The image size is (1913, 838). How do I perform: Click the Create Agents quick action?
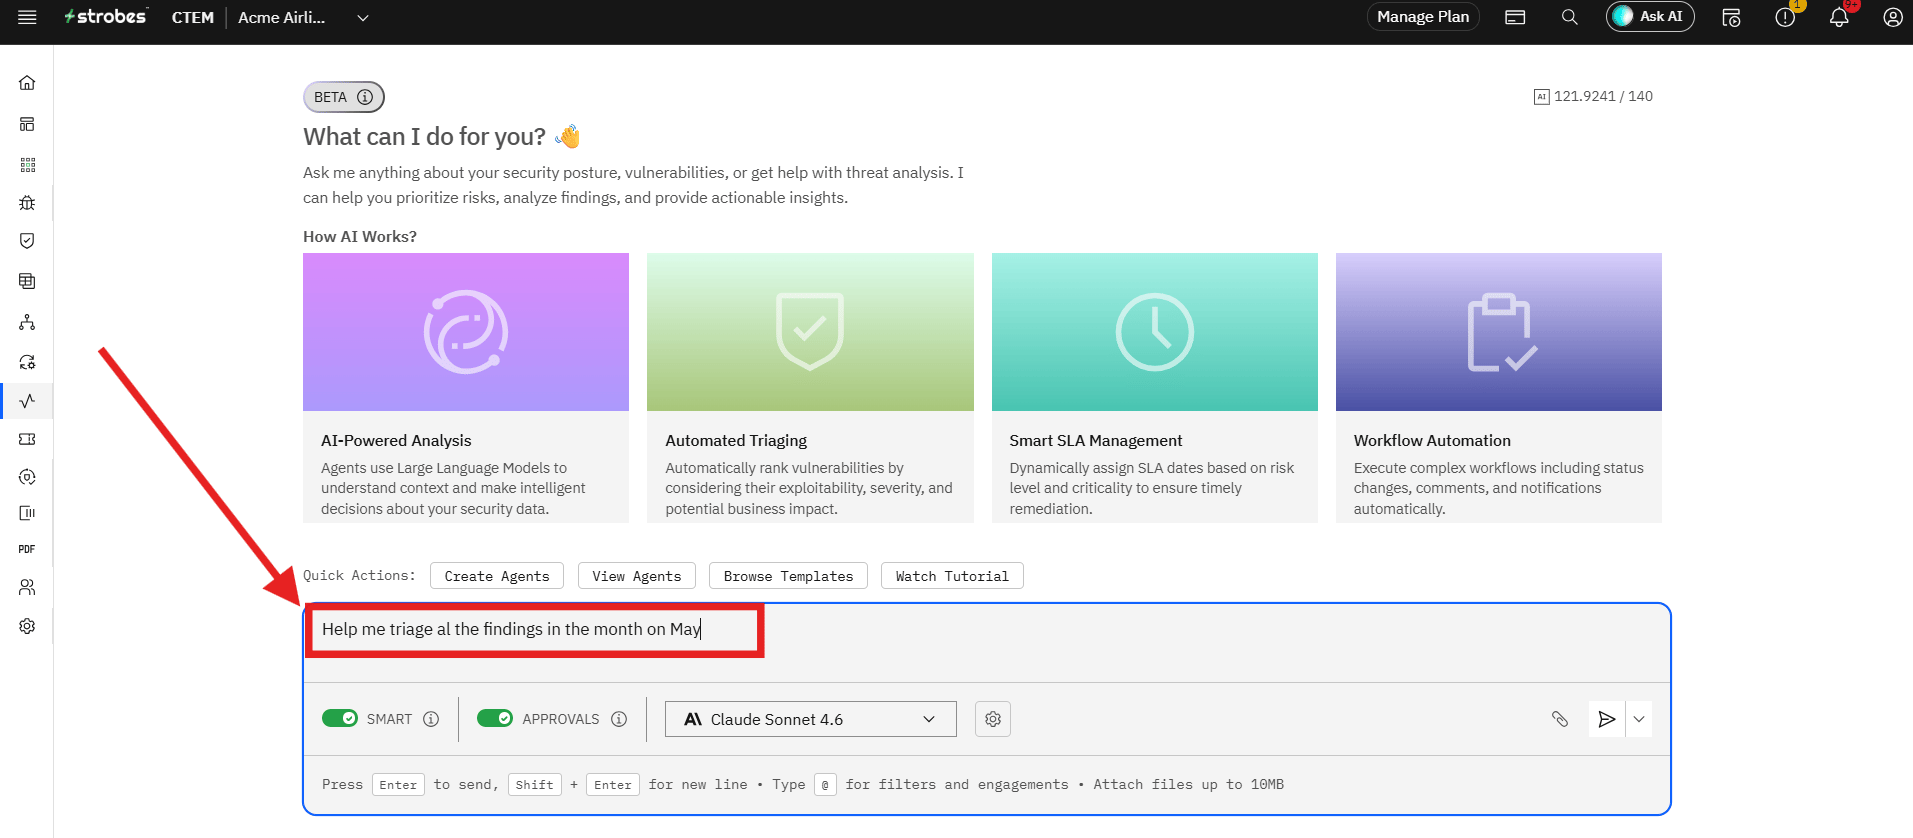point(497,576)
